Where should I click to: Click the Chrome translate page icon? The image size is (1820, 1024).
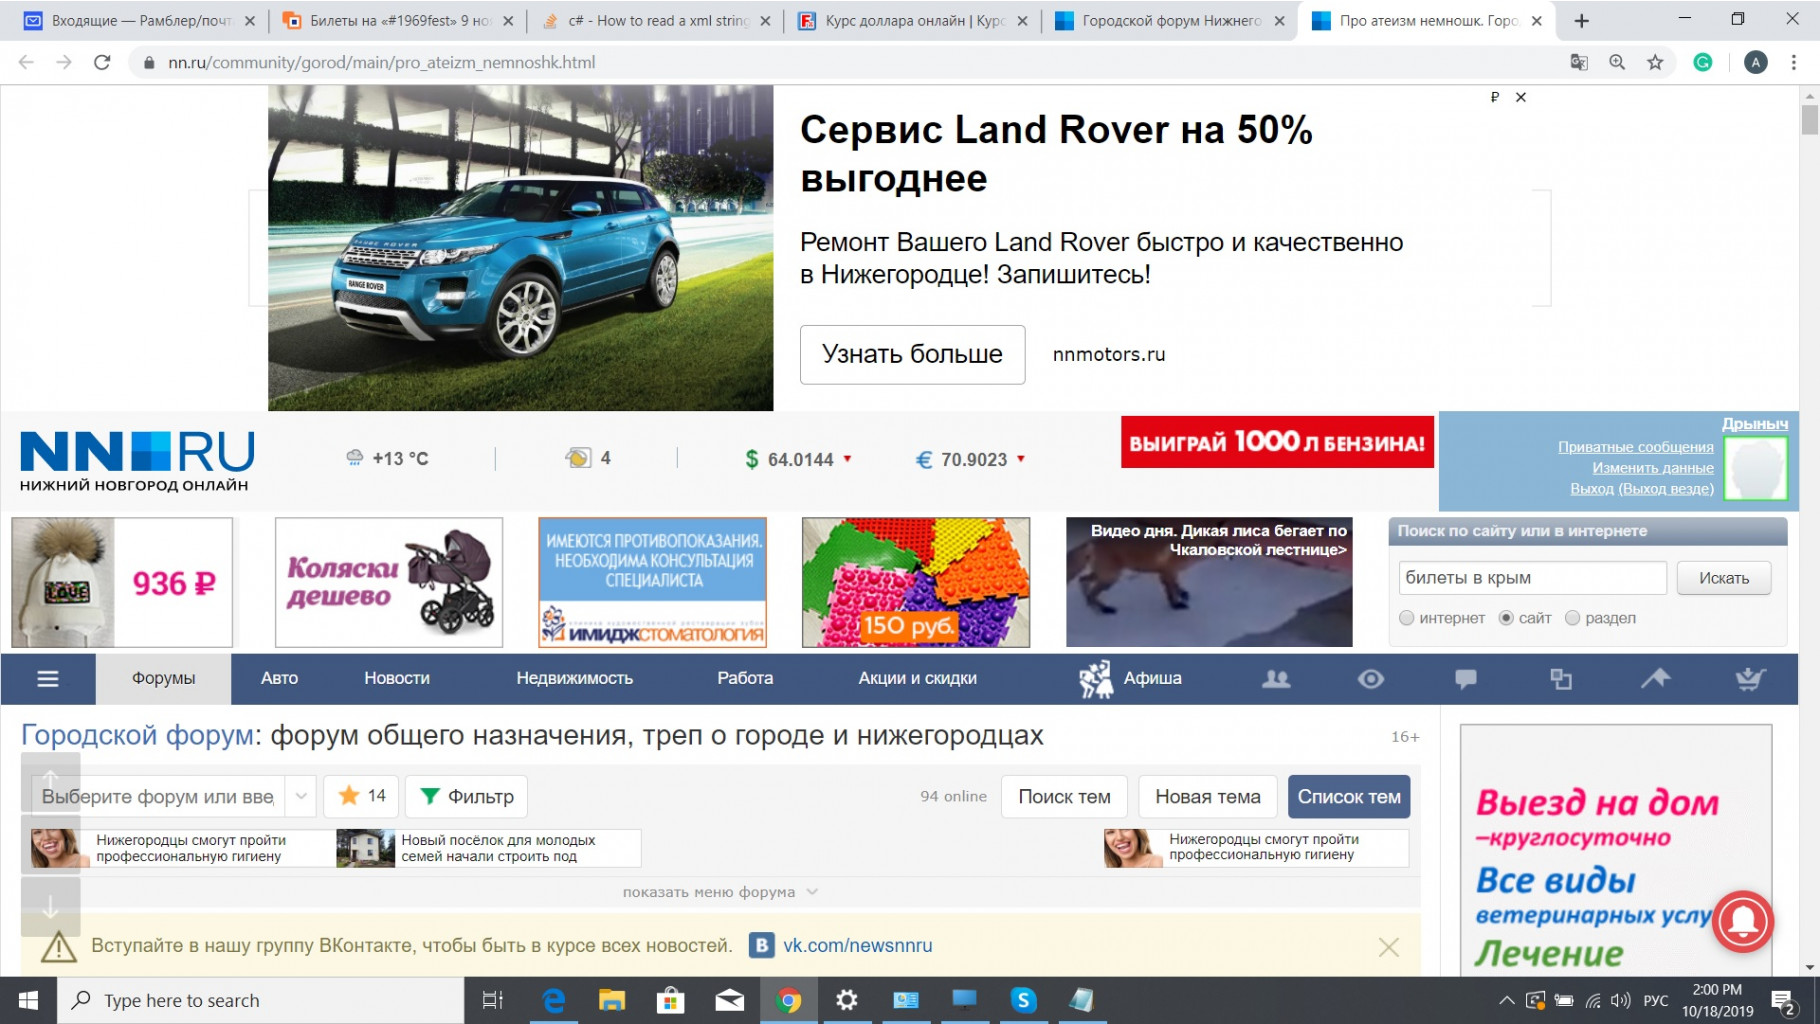click(x=1579, y=62)
